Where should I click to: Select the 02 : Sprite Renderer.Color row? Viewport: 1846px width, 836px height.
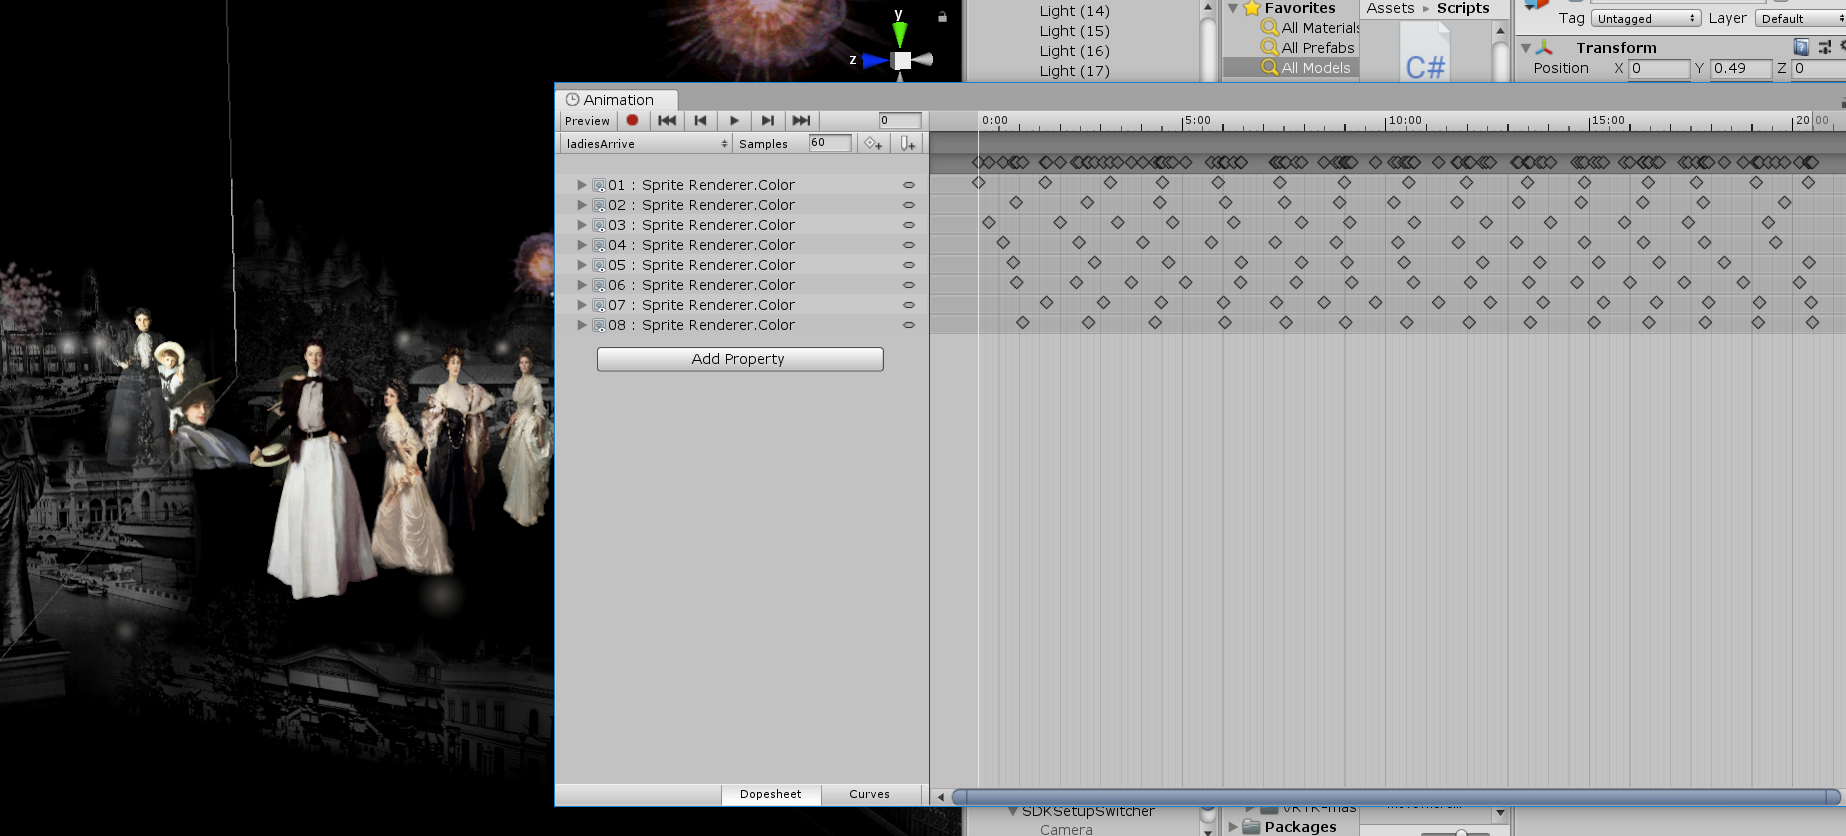tap(742, 205)
